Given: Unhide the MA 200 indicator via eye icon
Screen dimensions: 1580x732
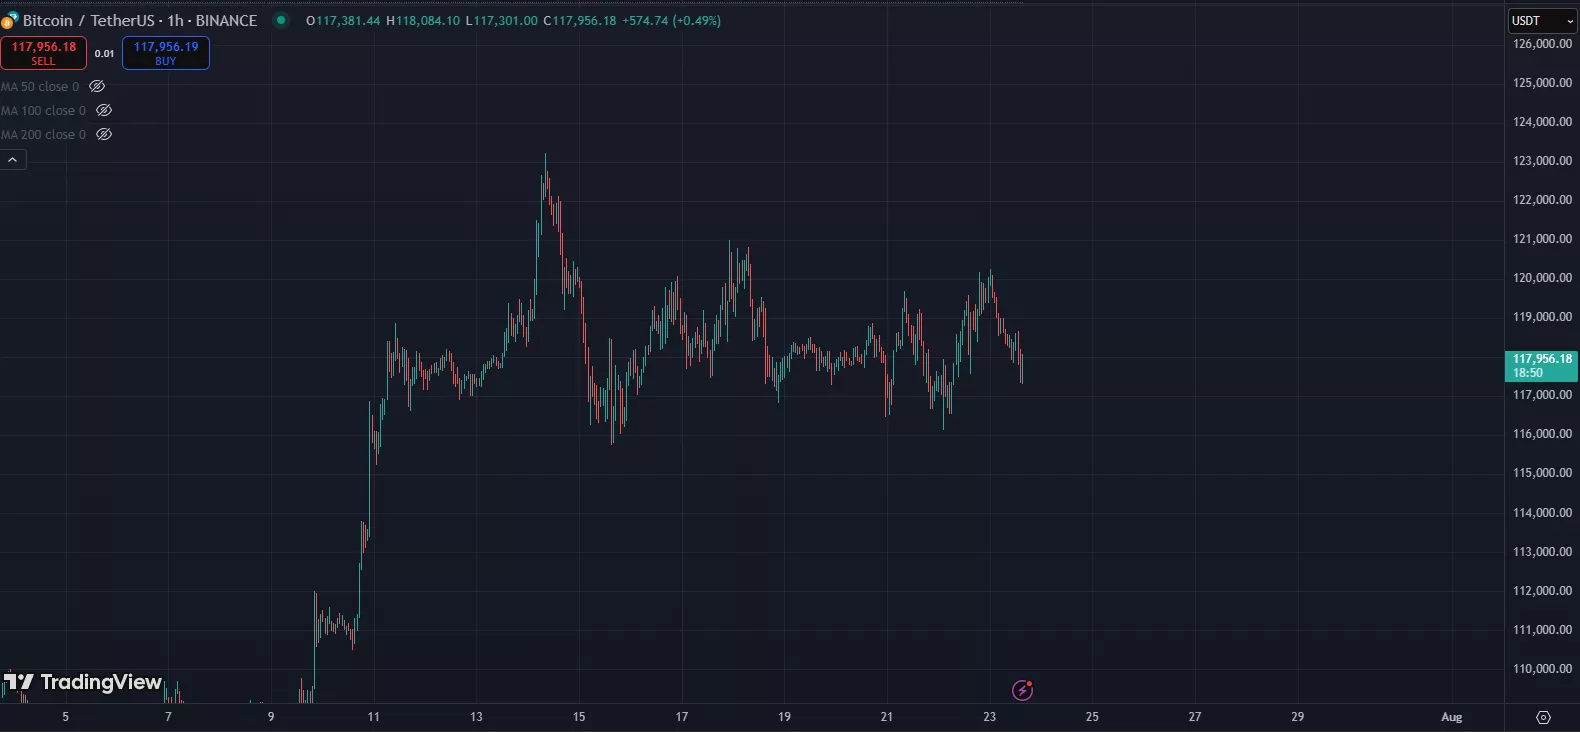Looking at the screenshot, I should (x=104, y=135).
